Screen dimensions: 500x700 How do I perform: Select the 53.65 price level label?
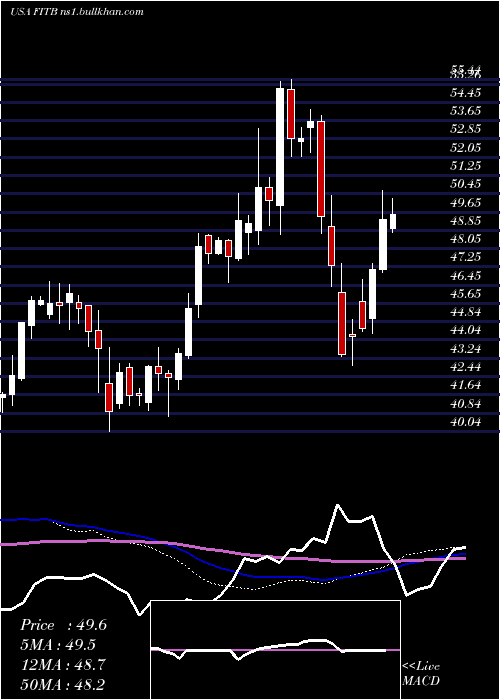pyautogui.click(x=465, y=111)
